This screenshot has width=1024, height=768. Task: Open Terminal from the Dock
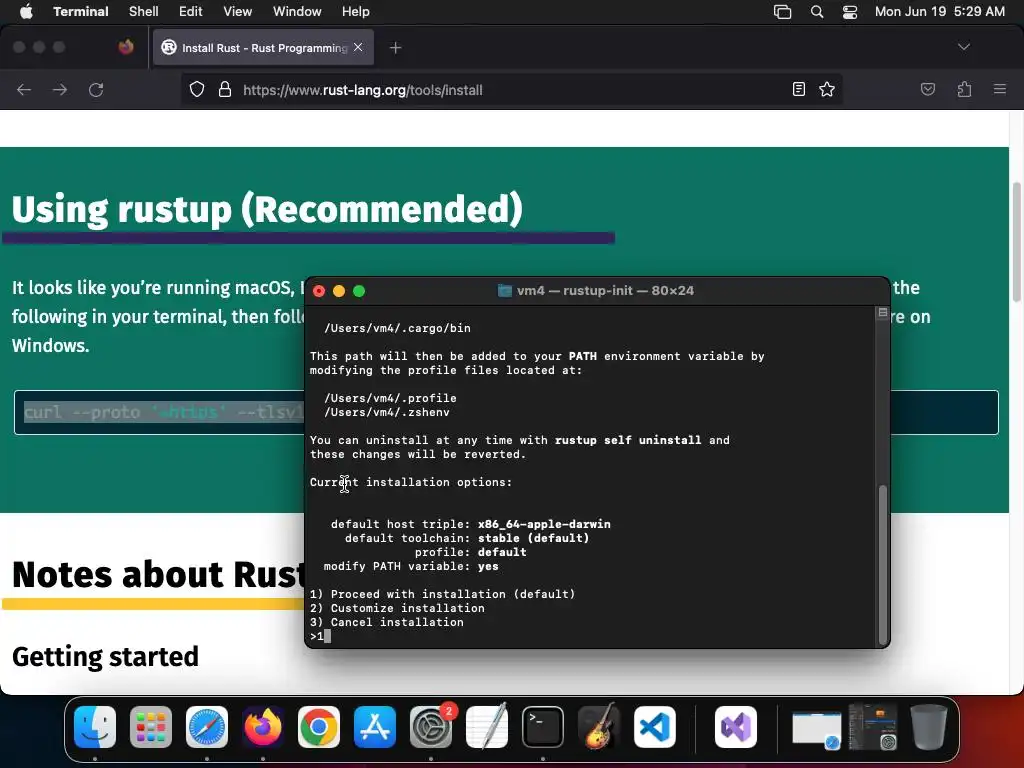543,727
